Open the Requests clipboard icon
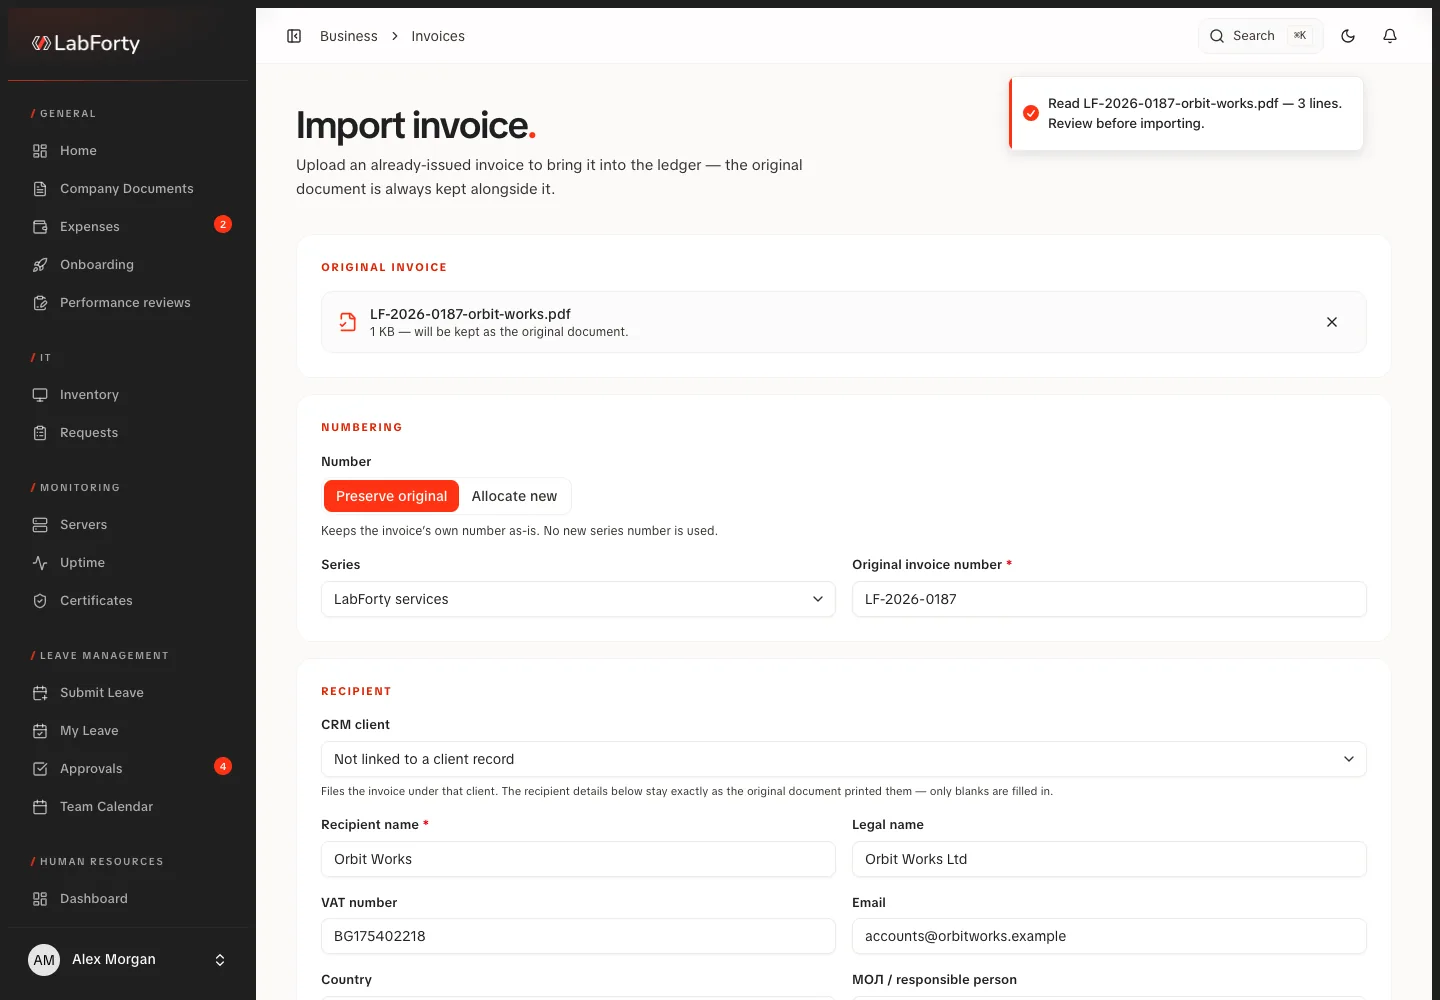The height and width of the screenshot is (1000, 1440). coord(40,433)
